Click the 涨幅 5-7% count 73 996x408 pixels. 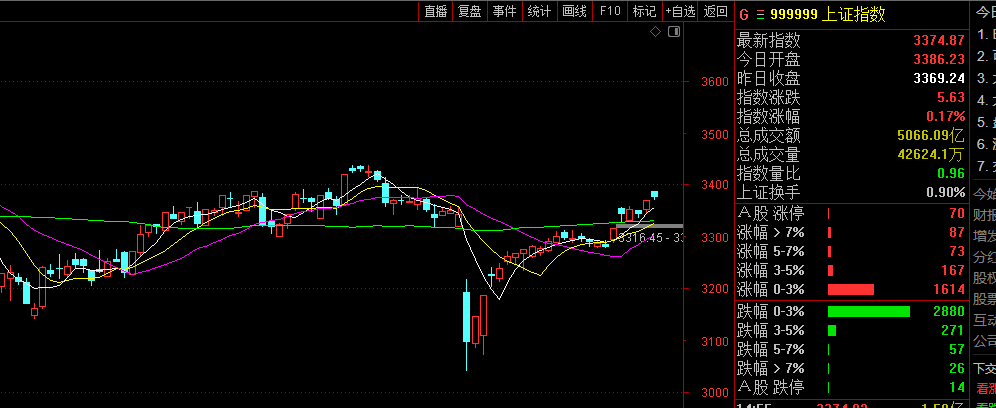point(957,252)
